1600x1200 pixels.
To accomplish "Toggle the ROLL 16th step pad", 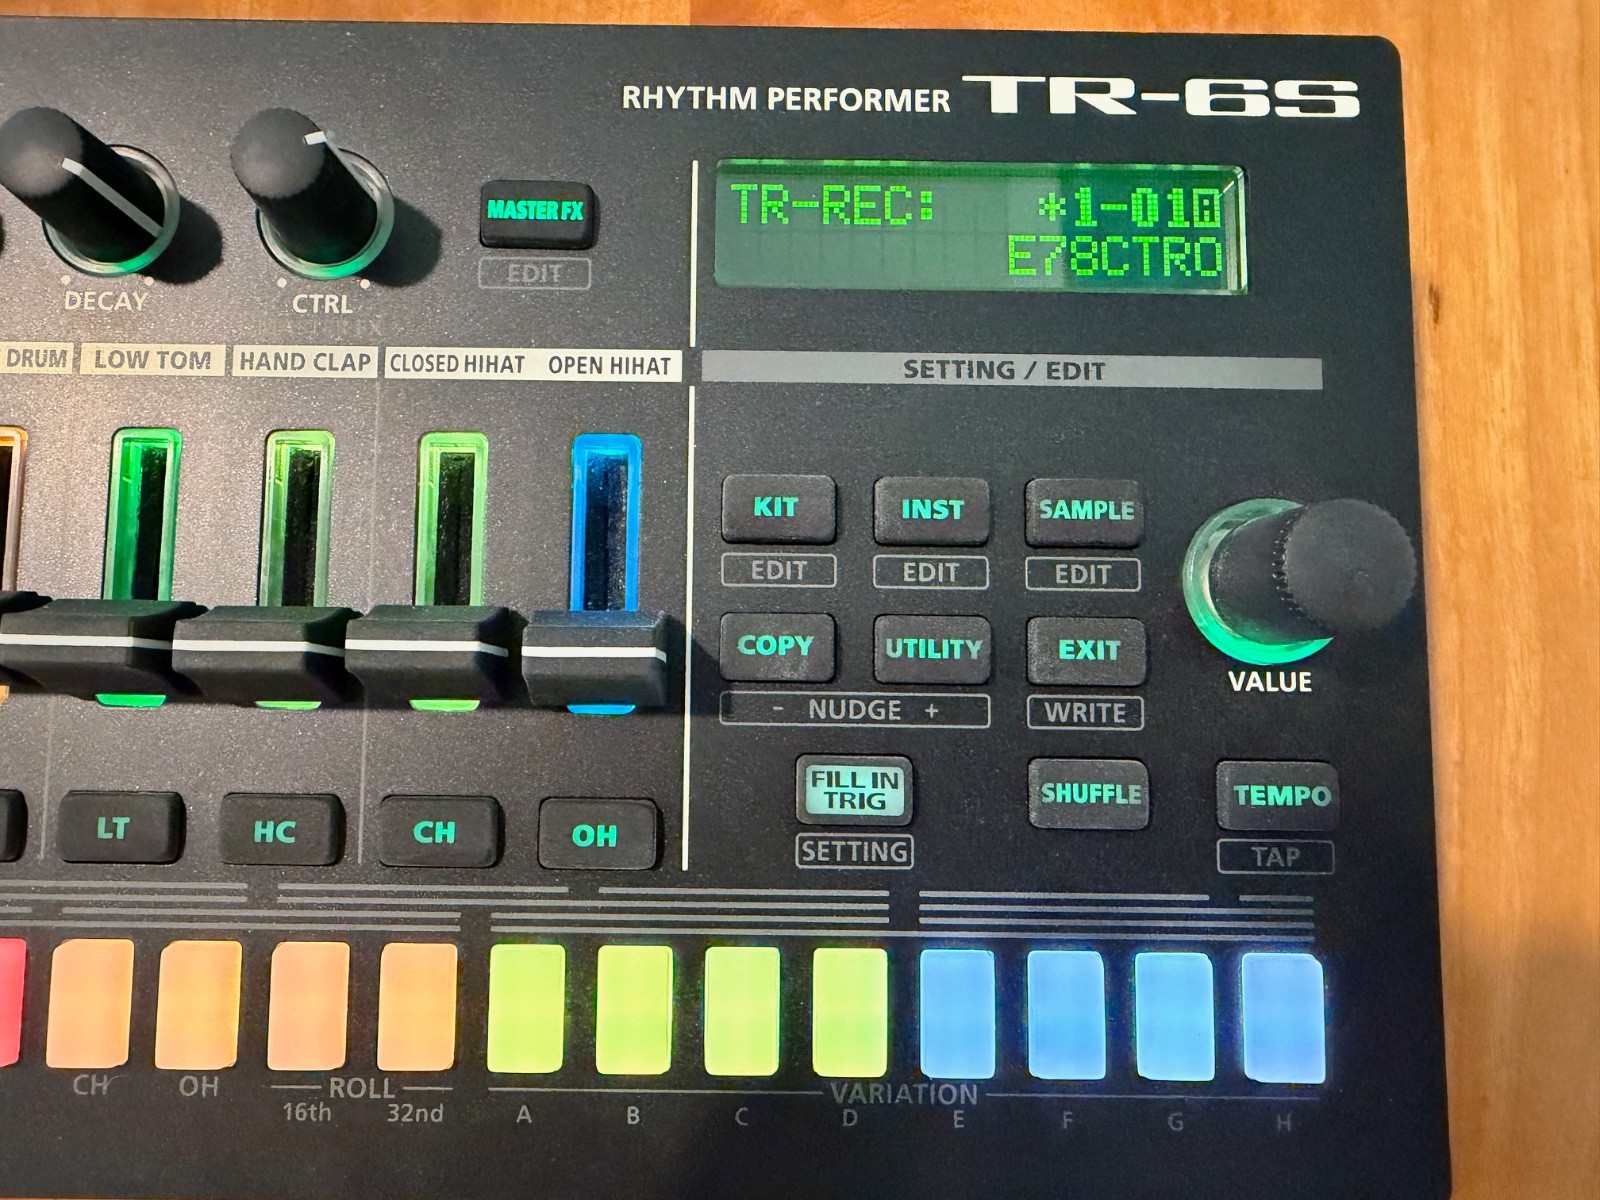I will [x=309, y=1006].
